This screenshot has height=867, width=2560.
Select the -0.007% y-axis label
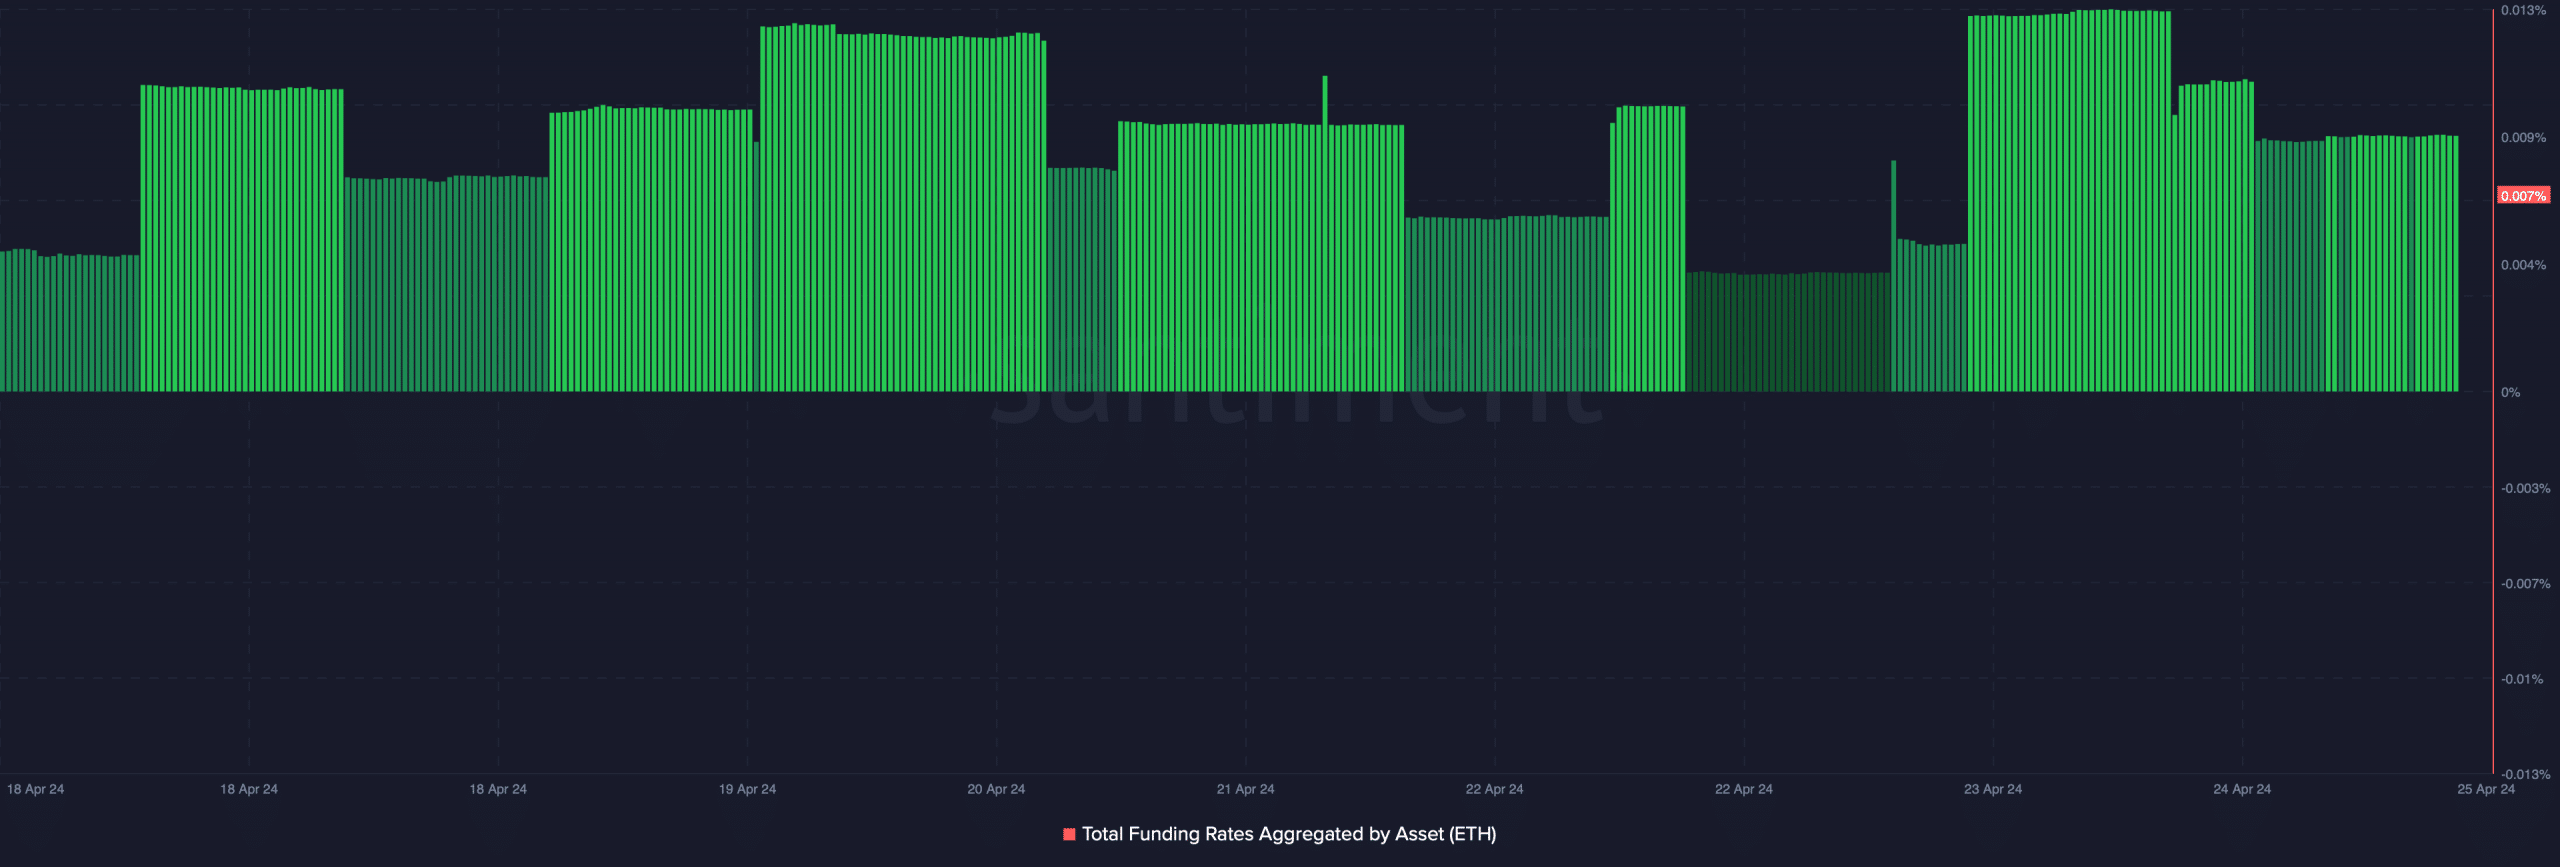coord(2525,583)
